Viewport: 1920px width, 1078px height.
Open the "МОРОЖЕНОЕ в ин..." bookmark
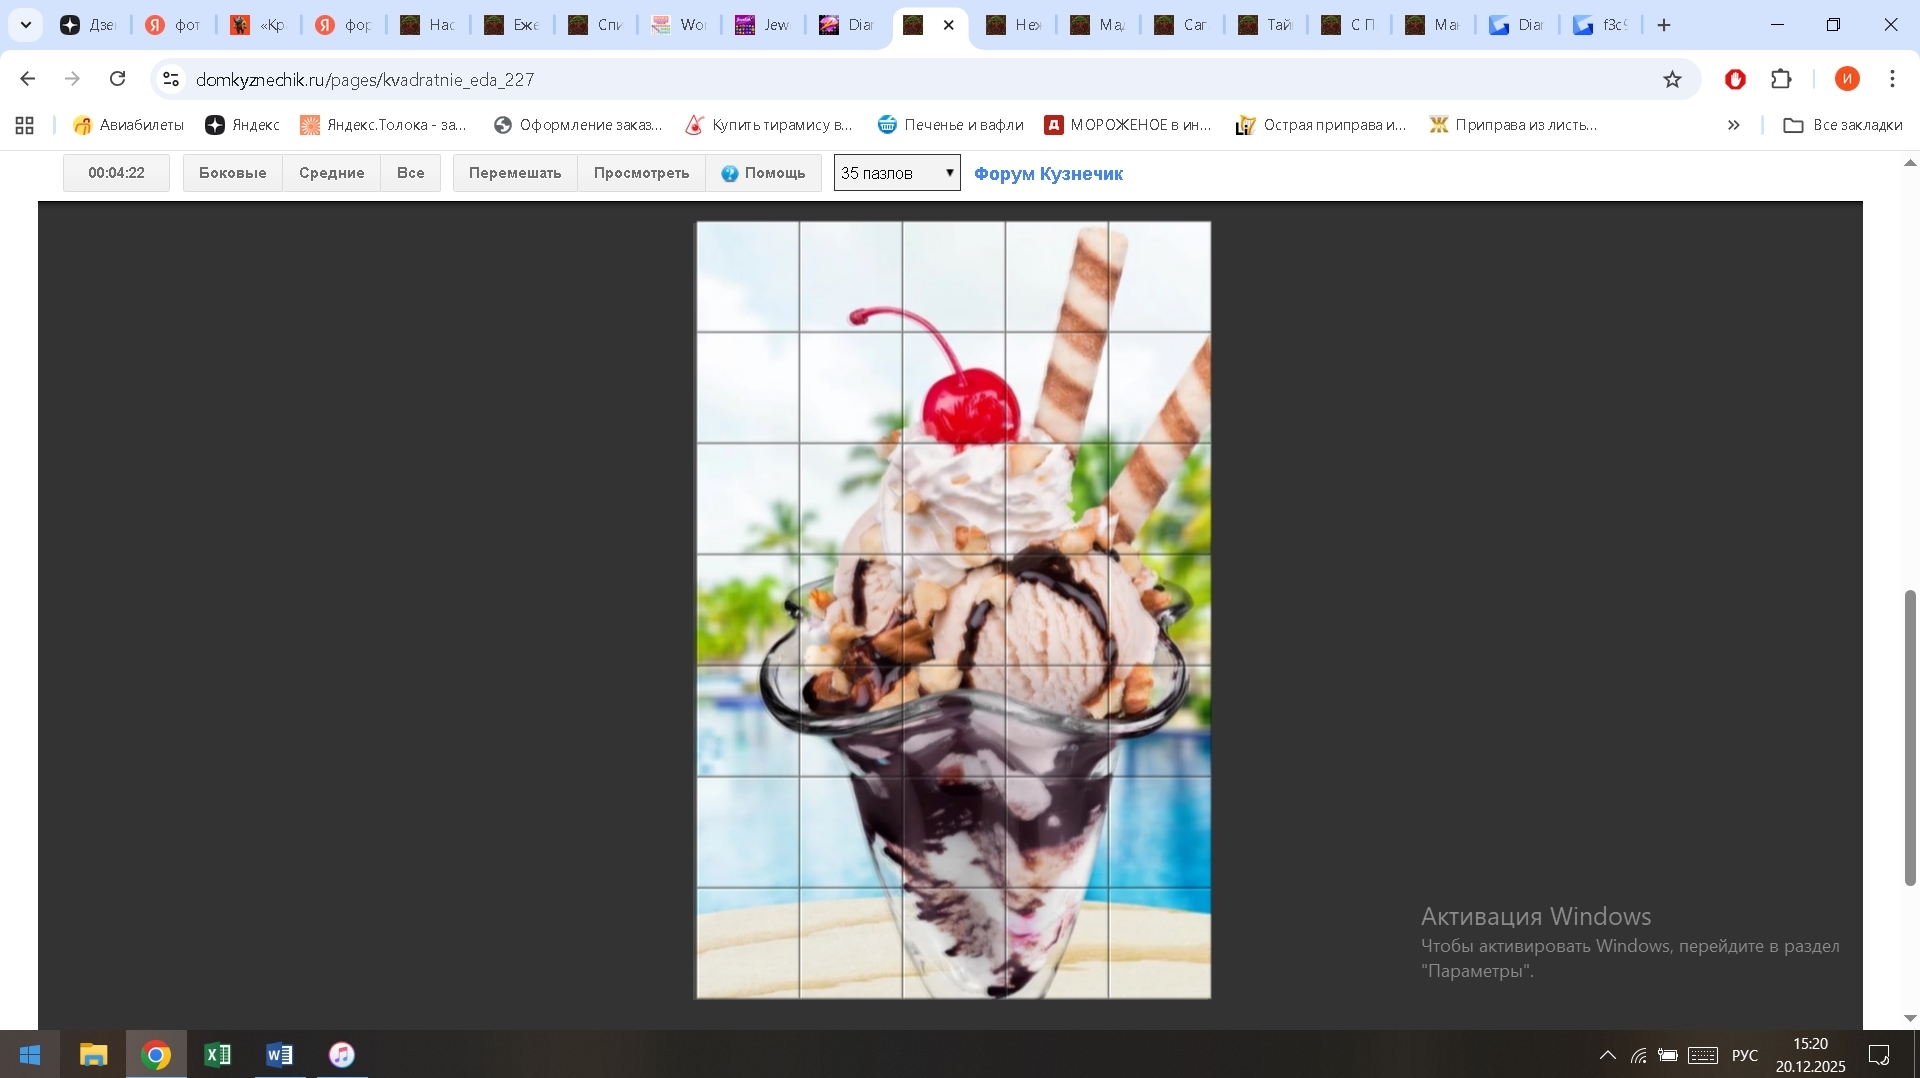click(1128, 125)
